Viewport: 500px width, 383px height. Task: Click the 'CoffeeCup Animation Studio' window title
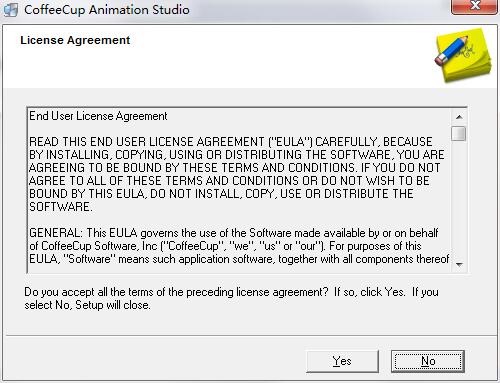tap(107, 10)
